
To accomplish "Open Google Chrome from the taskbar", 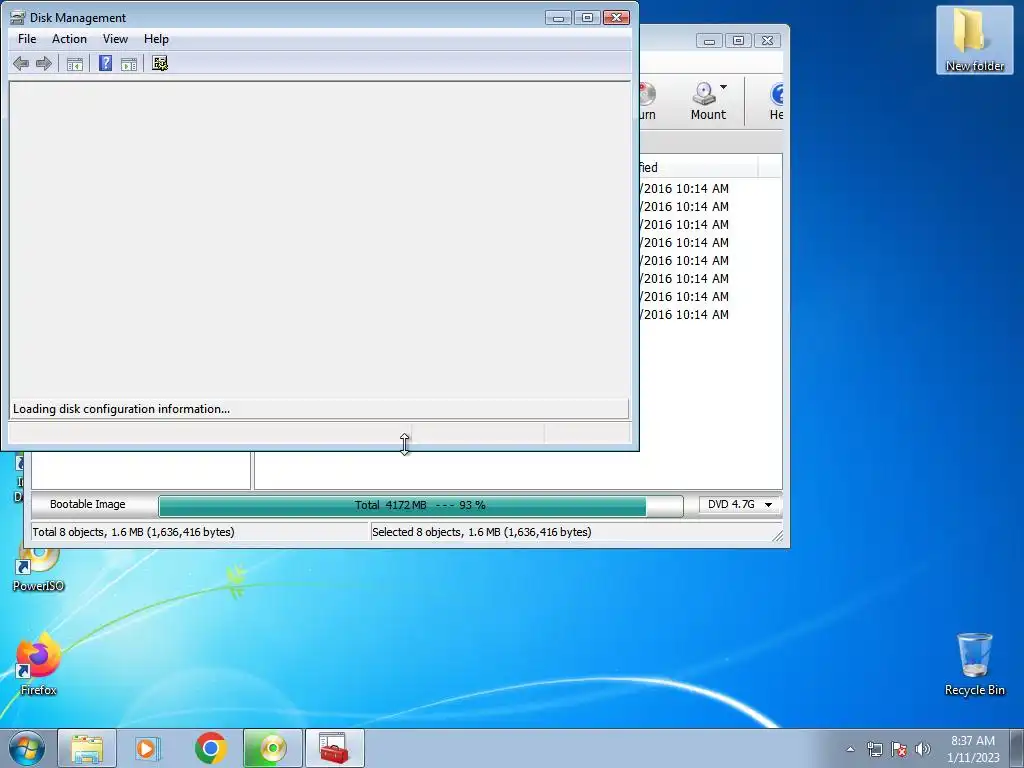I will tap(210, 748).
